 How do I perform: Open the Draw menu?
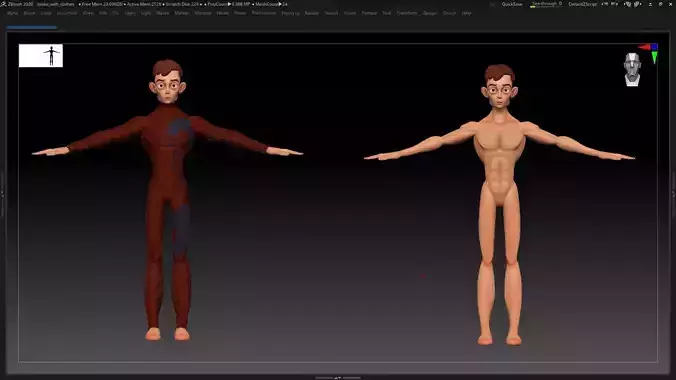click(x=88, y=13)
